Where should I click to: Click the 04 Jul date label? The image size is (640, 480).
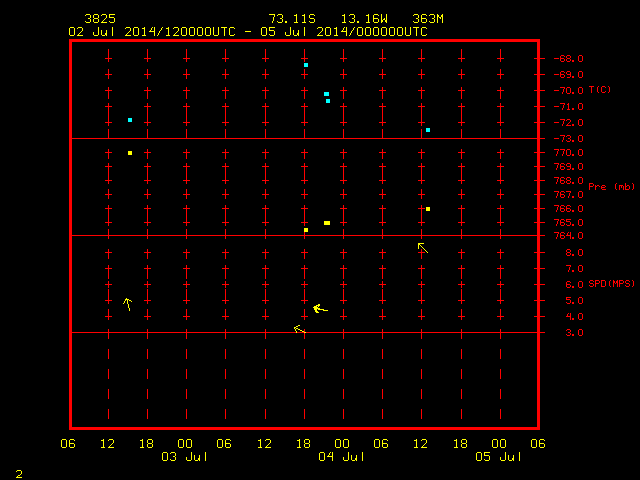click(342, 456)
